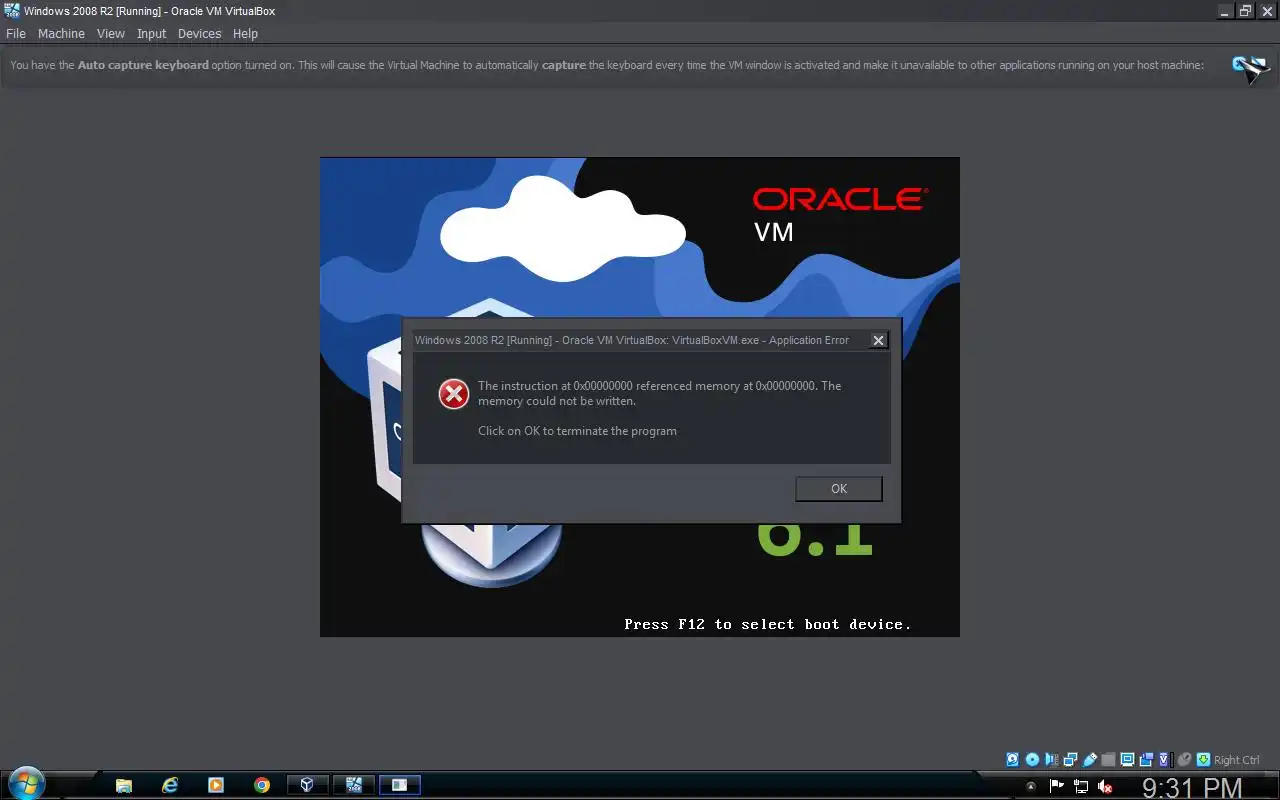Click the shared folders status icon
Viewport: 1280px width, 800px height.
(1108, 760)
